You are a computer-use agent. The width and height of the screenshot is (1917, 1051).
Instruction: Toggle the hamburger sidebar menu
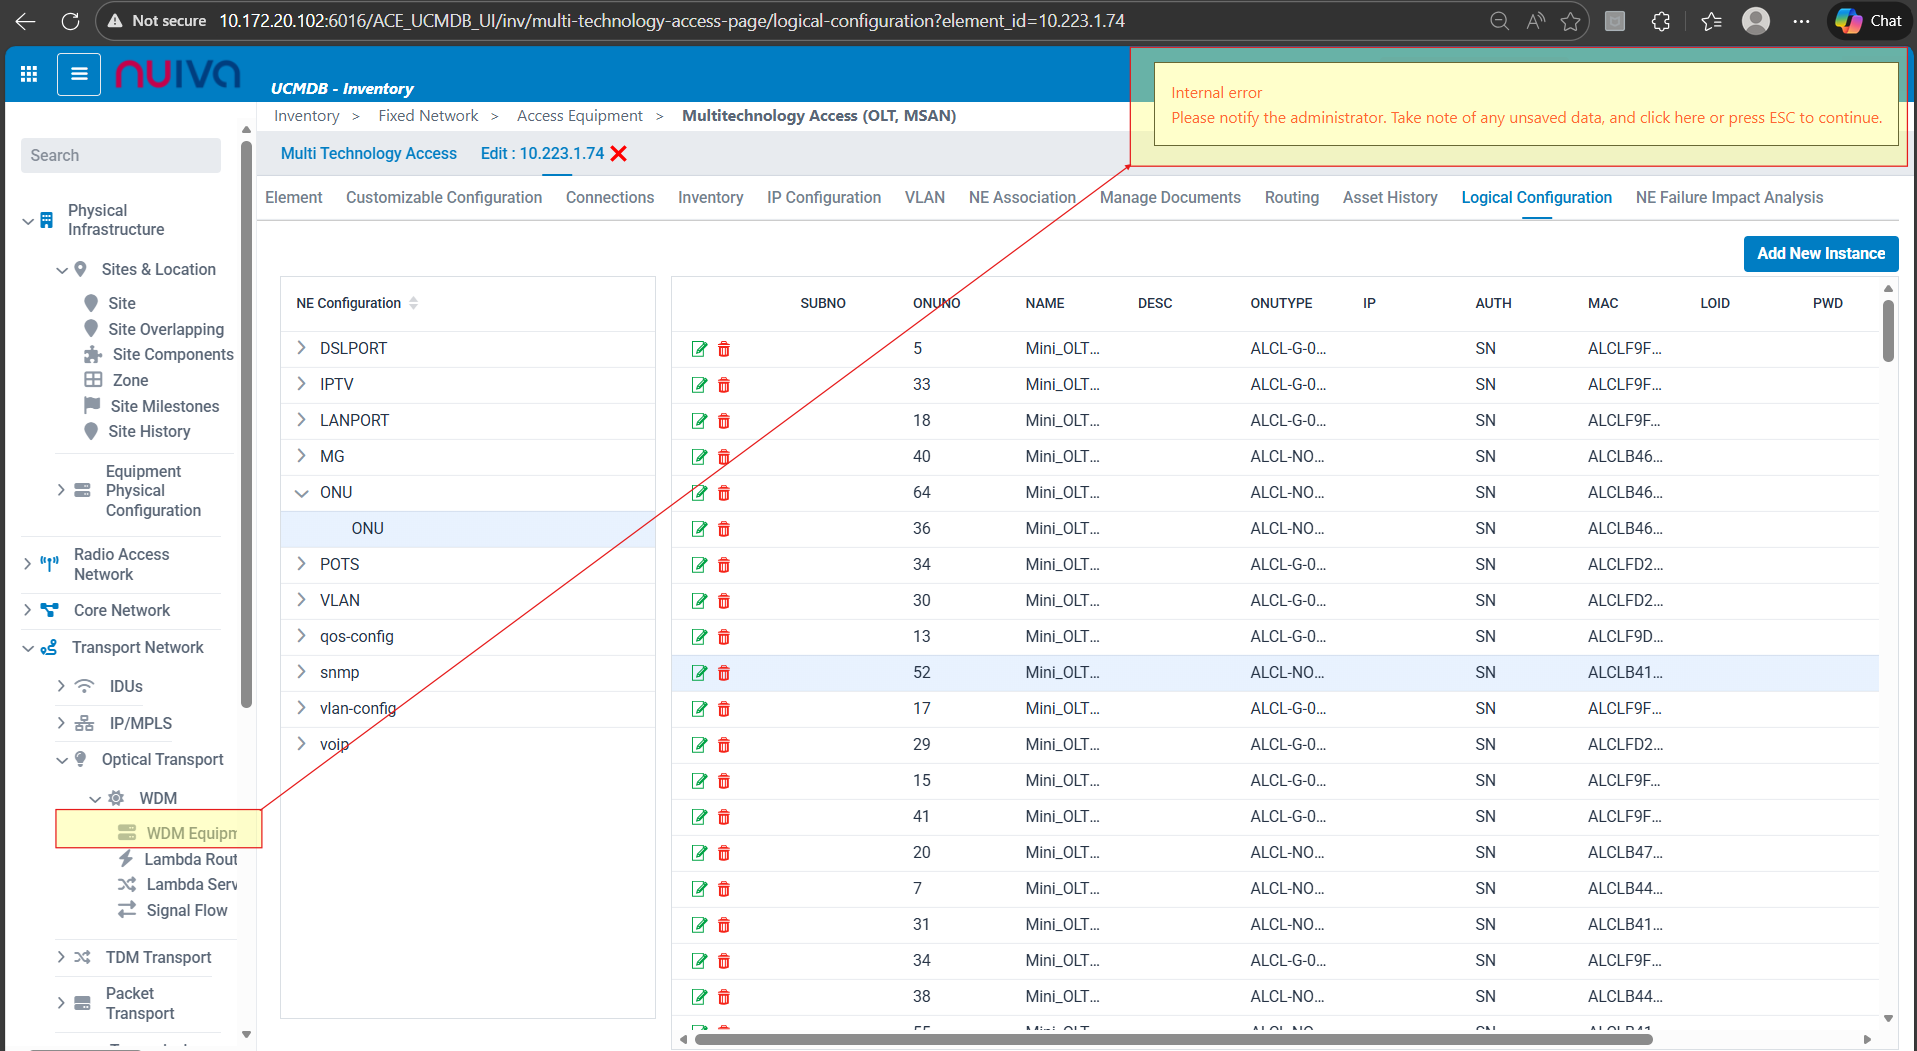[79, 74]
